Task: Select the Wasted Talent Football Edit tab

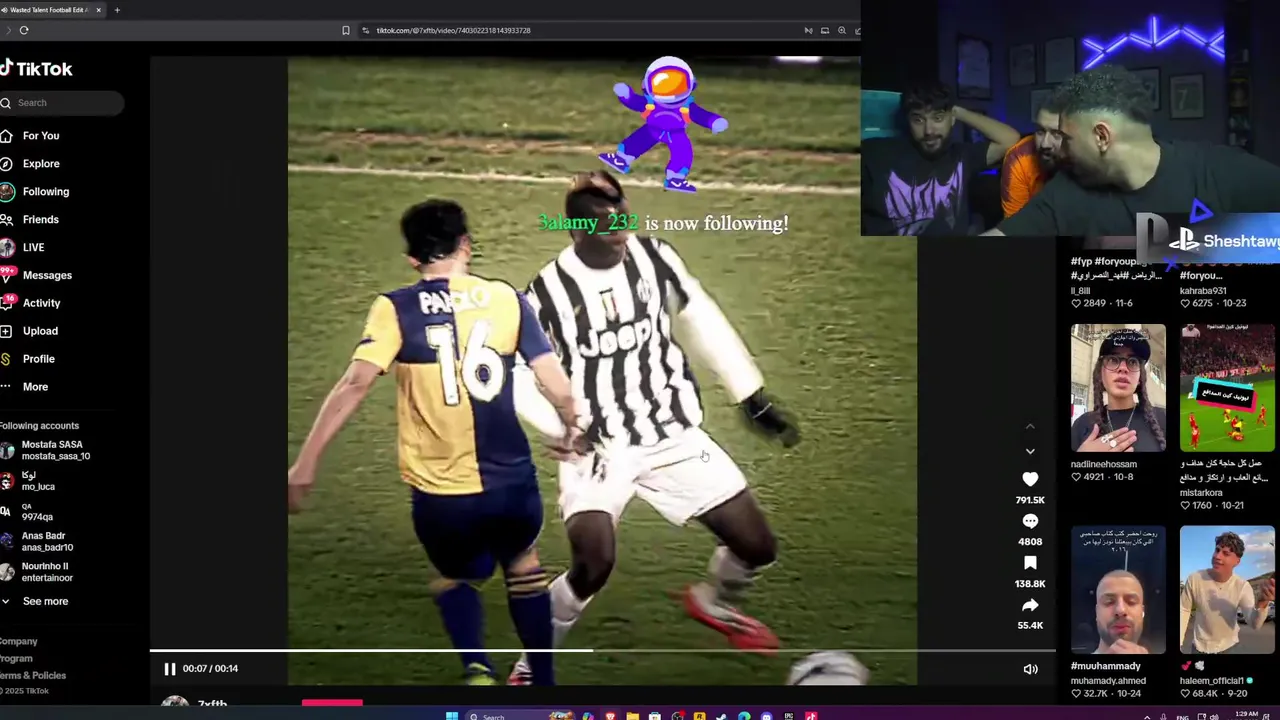Action: (x=50, y=10)
